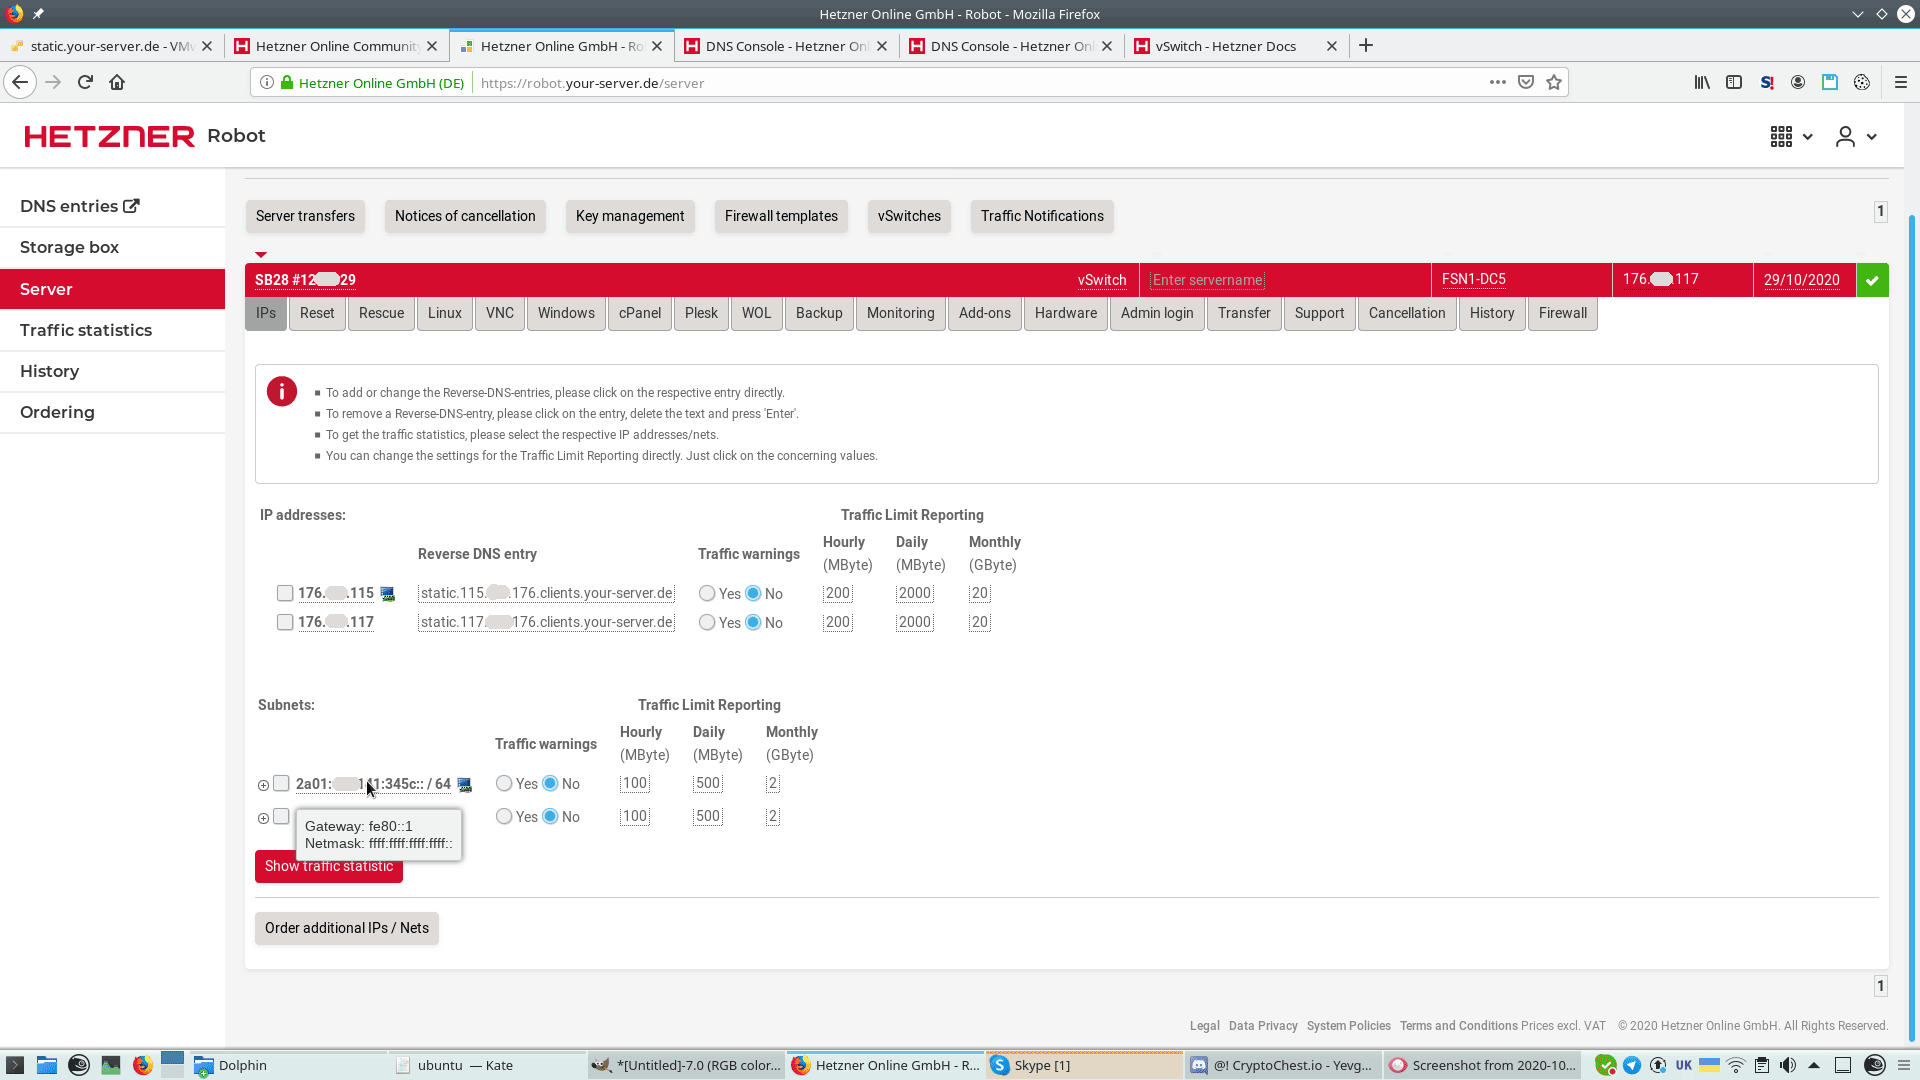Open the Firewall server tab
Screen dimensions: 1920x1080
pos(1562,313)
